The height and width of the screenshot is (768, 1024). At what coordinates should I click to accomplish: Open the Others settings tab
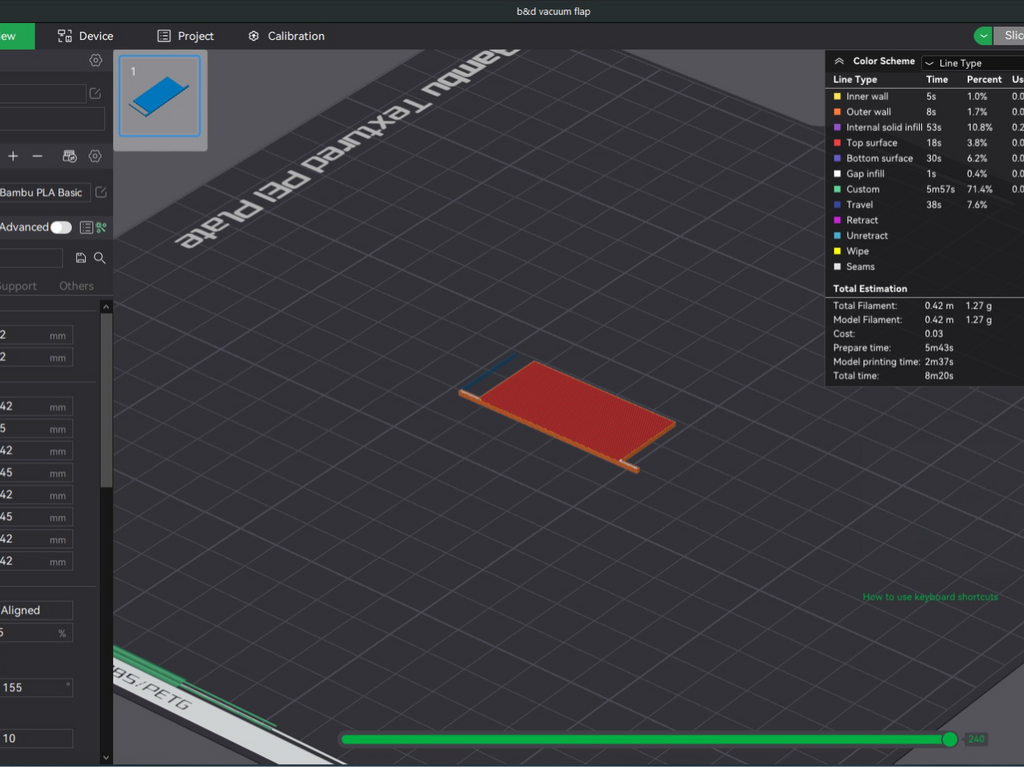click(x=76, y=286)
